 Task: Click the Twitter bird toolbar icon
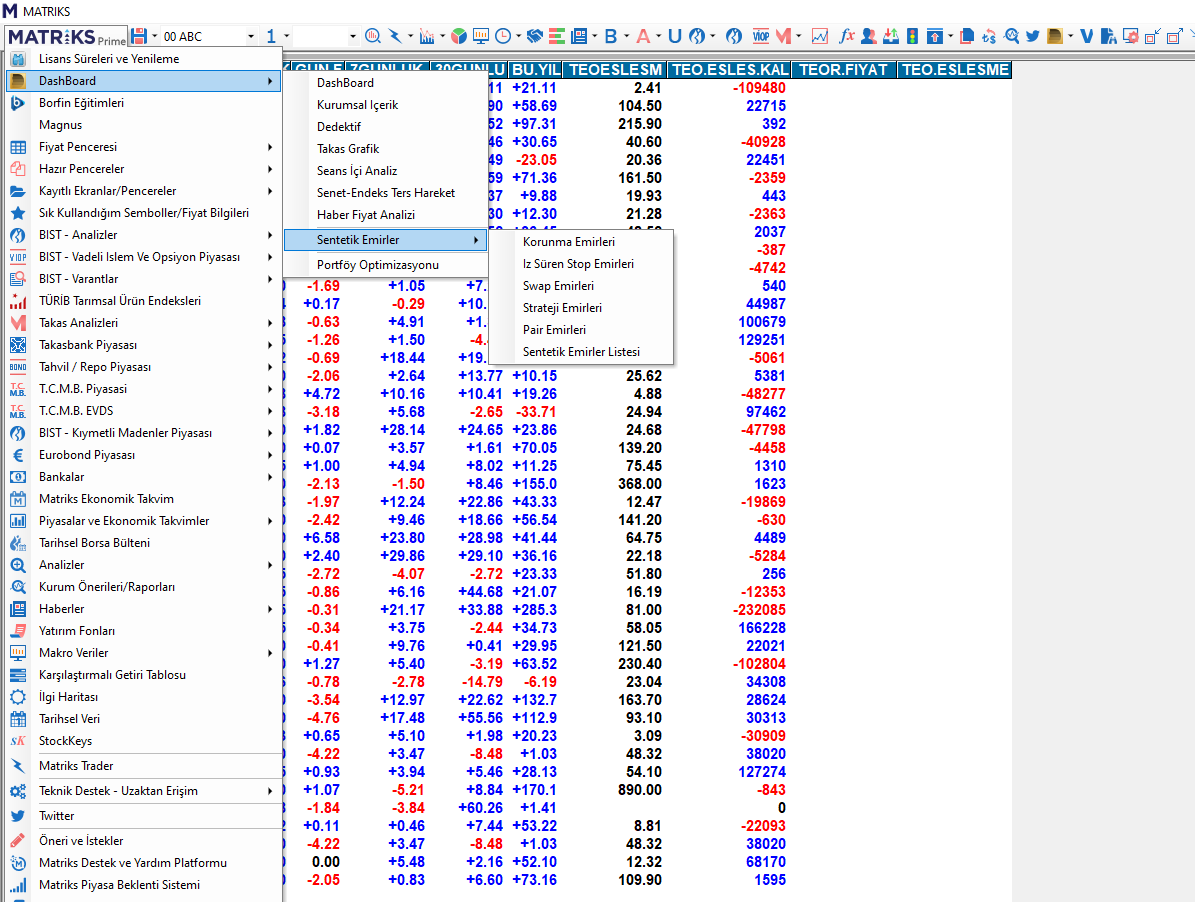[1032, 36]
